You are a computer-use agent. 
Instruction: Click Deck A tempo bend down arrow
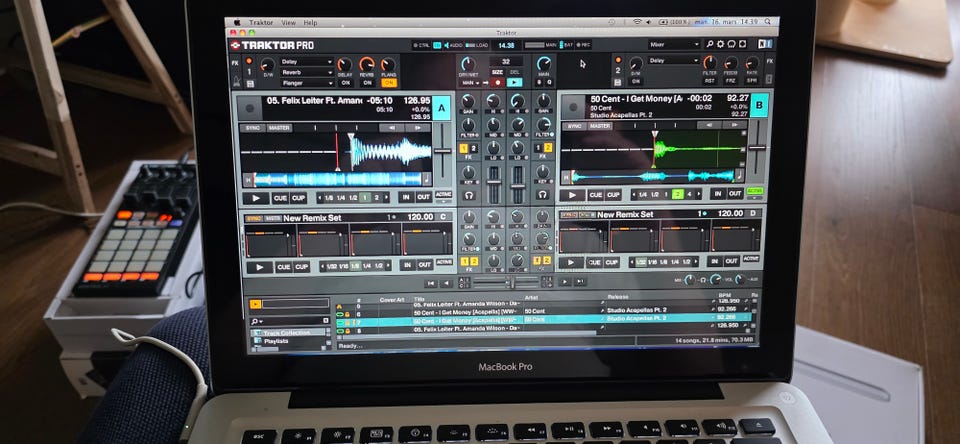click(391, 127)
